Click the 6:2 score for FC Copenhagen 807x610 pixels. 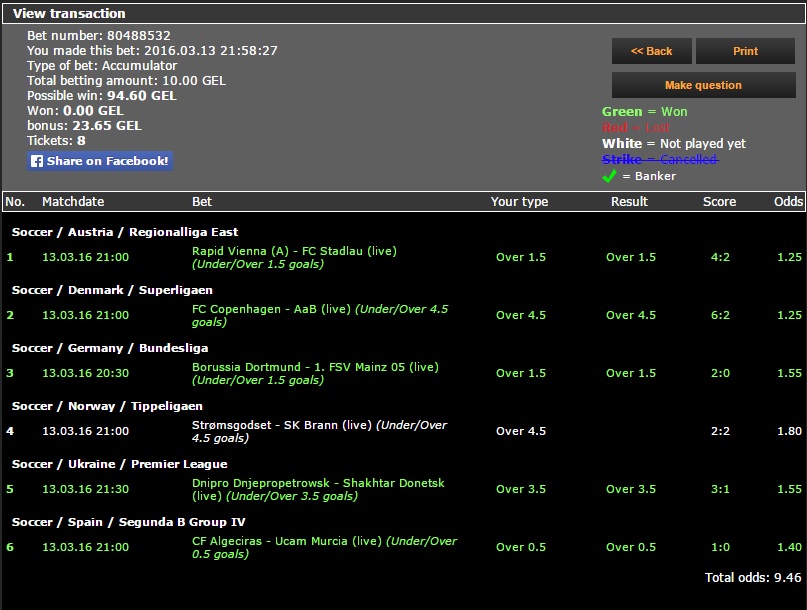(720, 315)
